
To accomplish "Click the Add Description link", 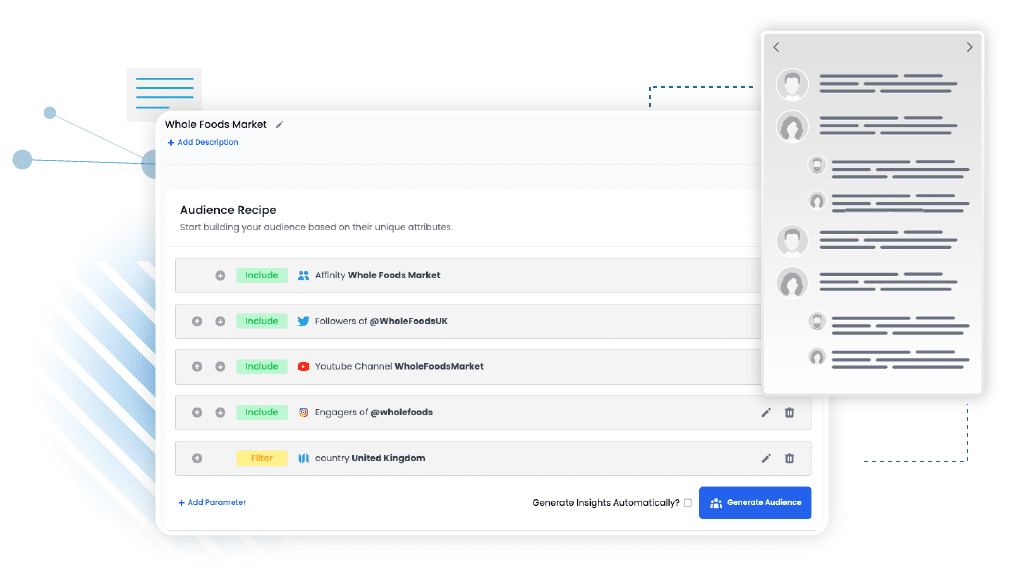I will pos(203,143).
